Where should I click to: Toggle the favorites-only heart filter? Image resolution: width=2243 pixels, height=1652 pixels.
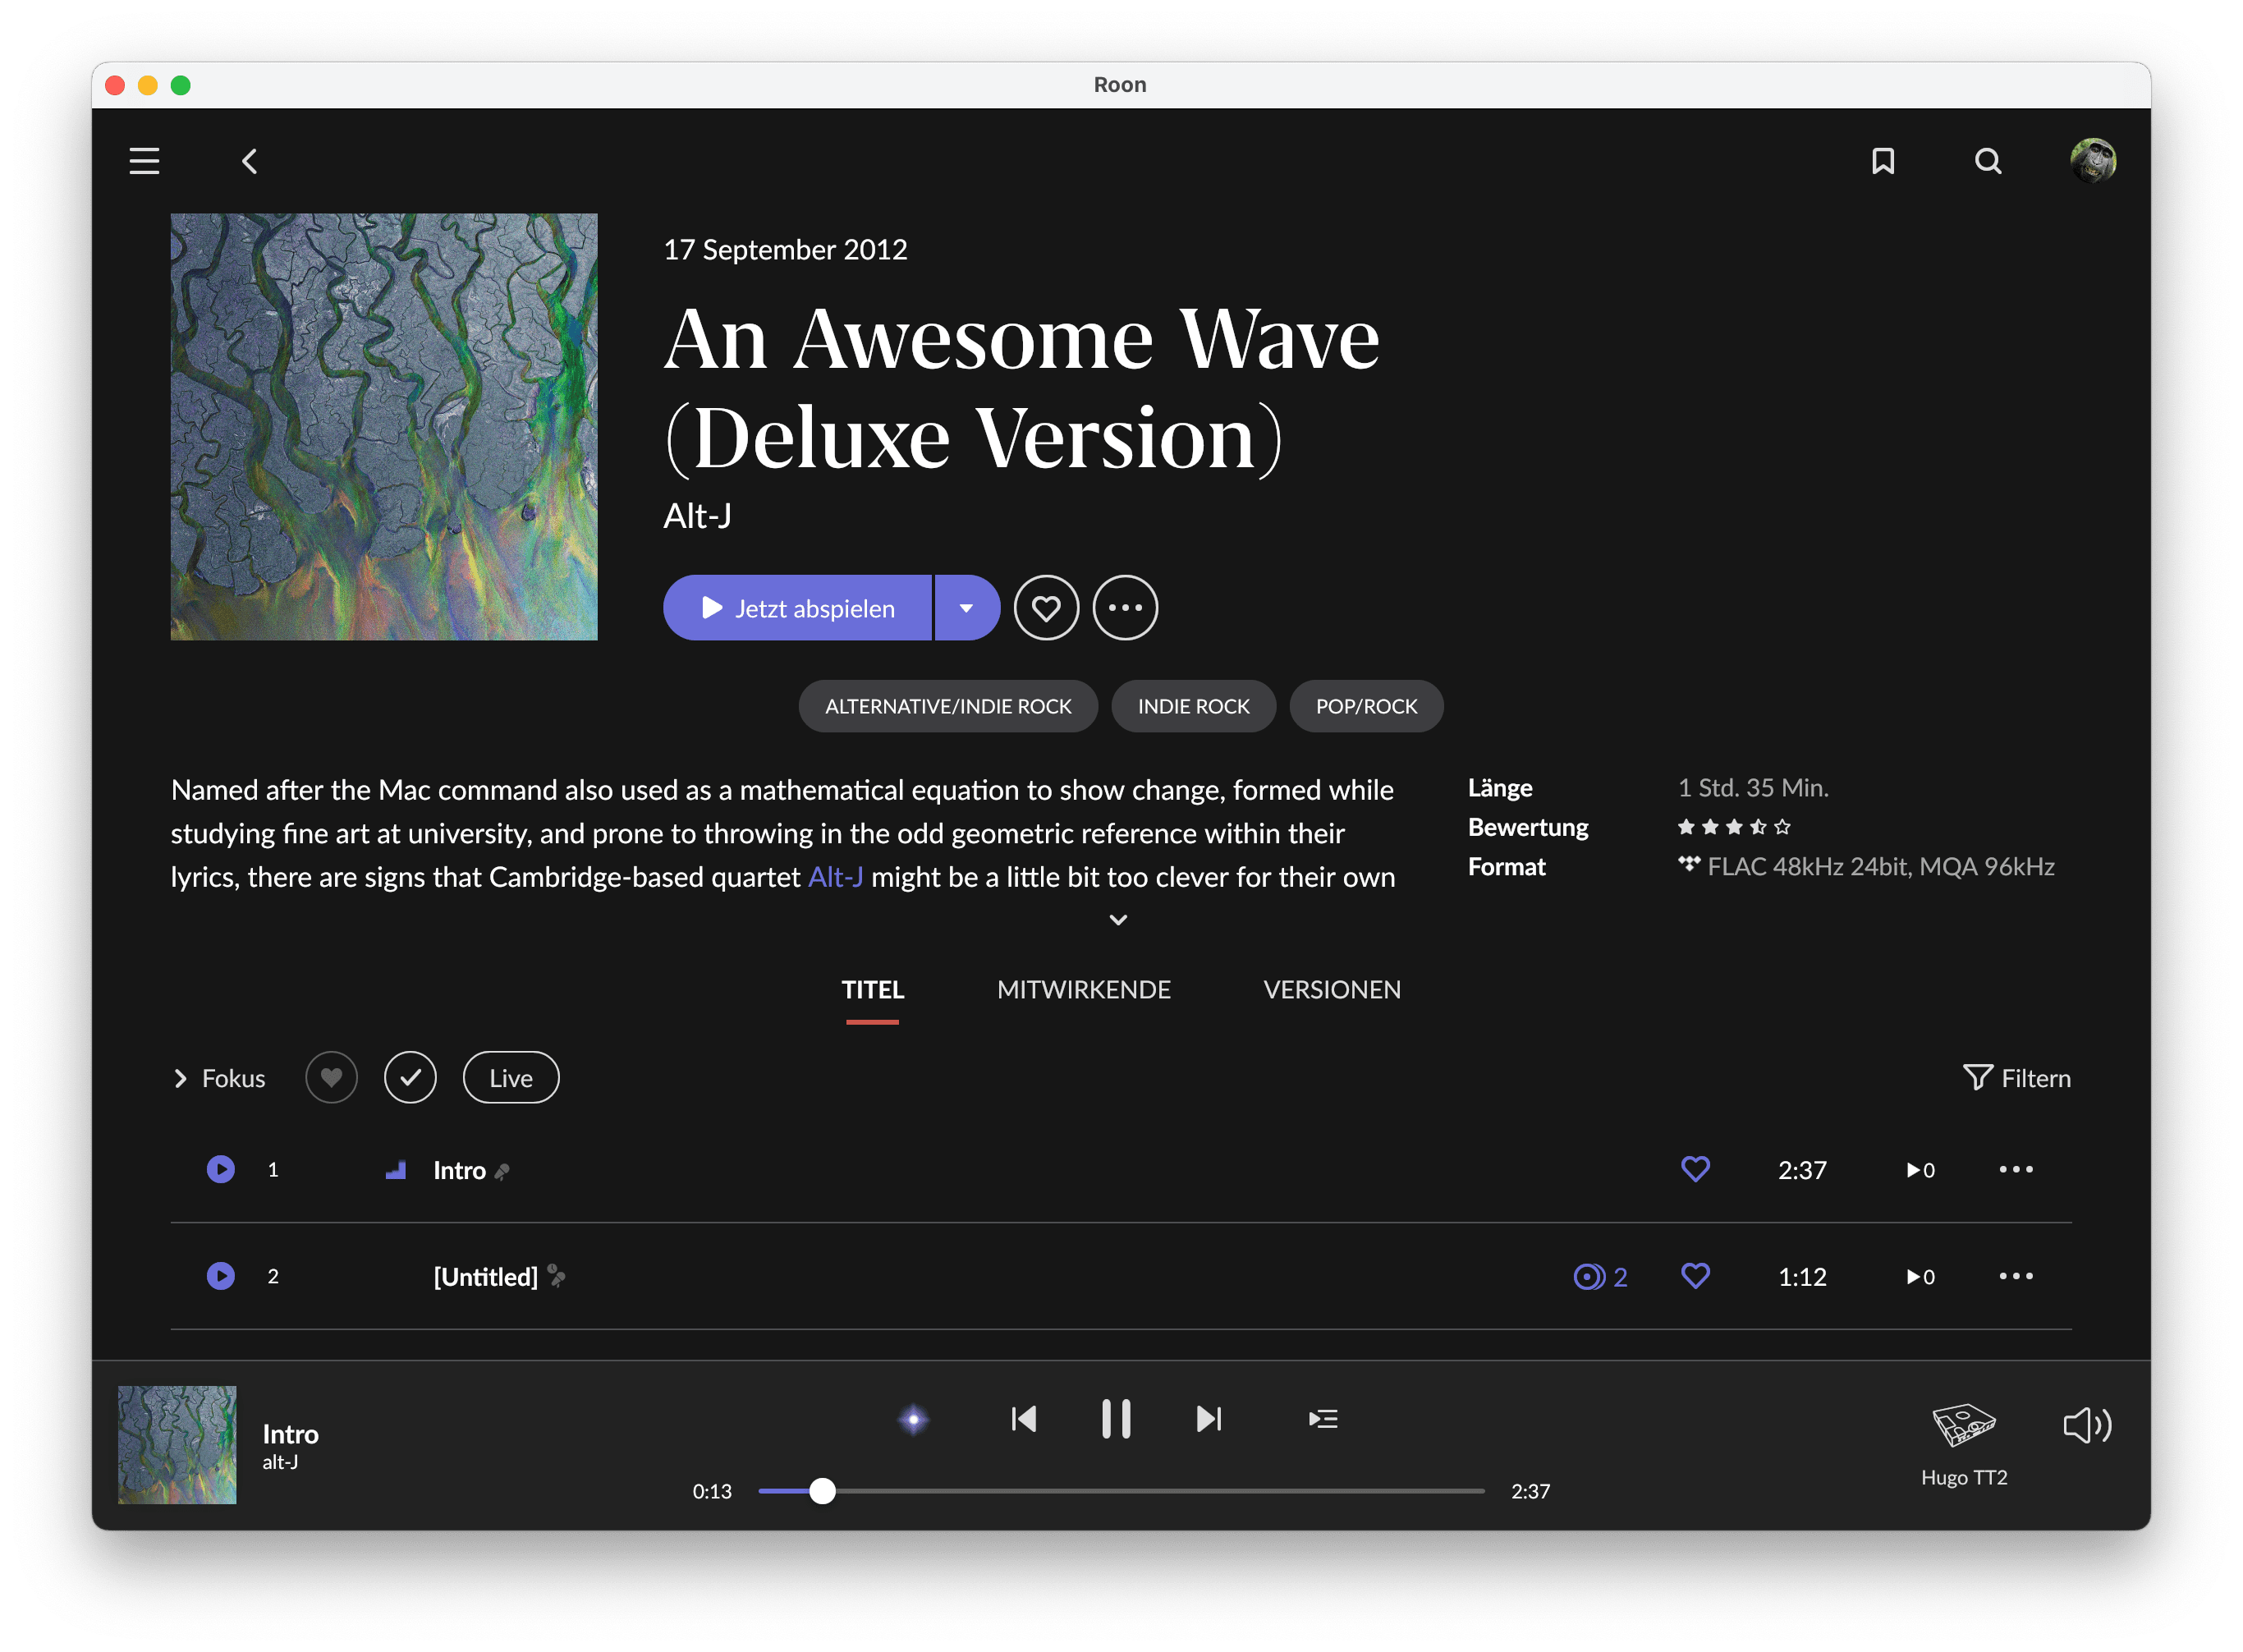coord(331,1078)
